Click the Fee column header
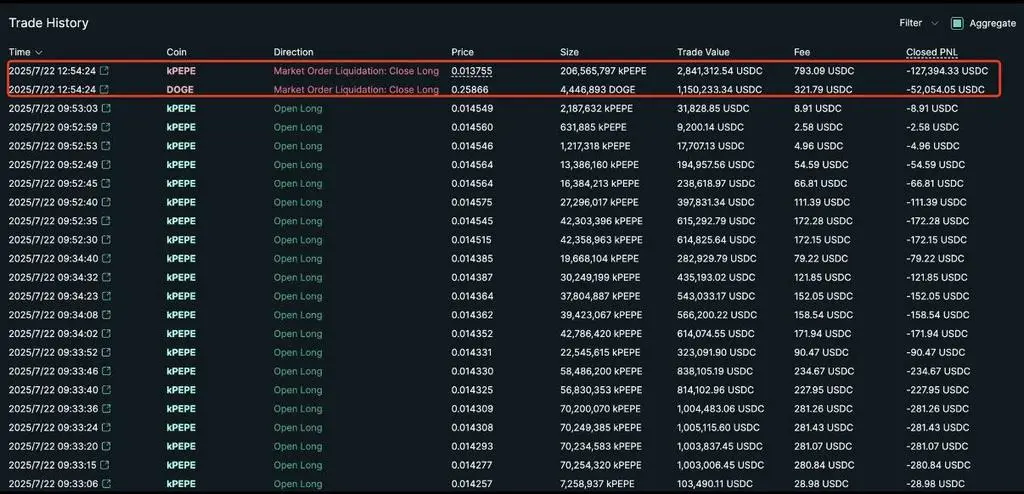This screenshot has height=494, width=1024. (x=802, y=52)
